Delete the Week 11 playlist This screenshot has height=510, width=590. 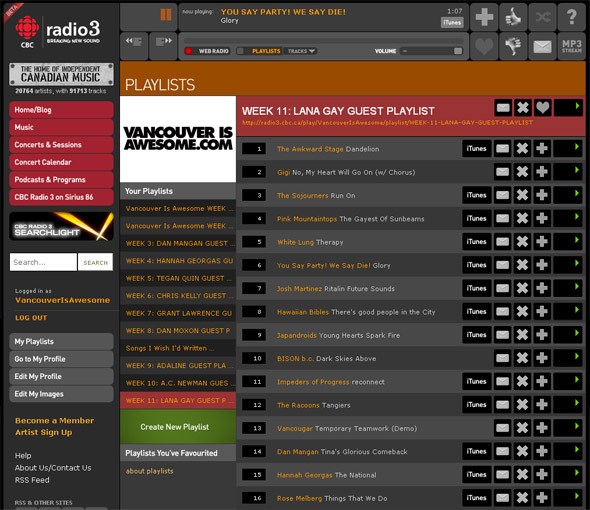click(x=523, y=108)
